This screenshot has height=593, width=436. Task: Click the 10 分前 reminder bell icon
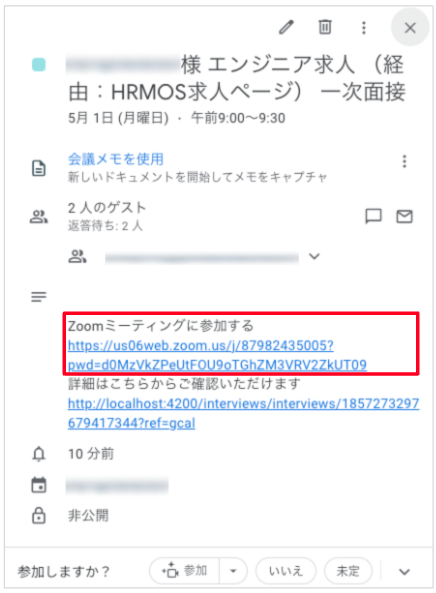[x=39, y=454]
